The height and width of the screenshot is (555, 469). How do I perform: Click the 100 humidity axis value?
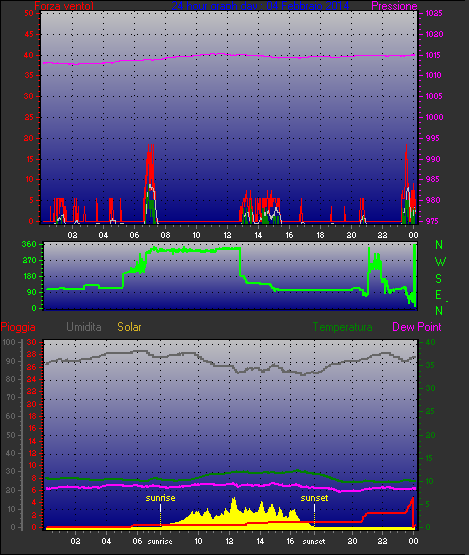coord(9,342)
